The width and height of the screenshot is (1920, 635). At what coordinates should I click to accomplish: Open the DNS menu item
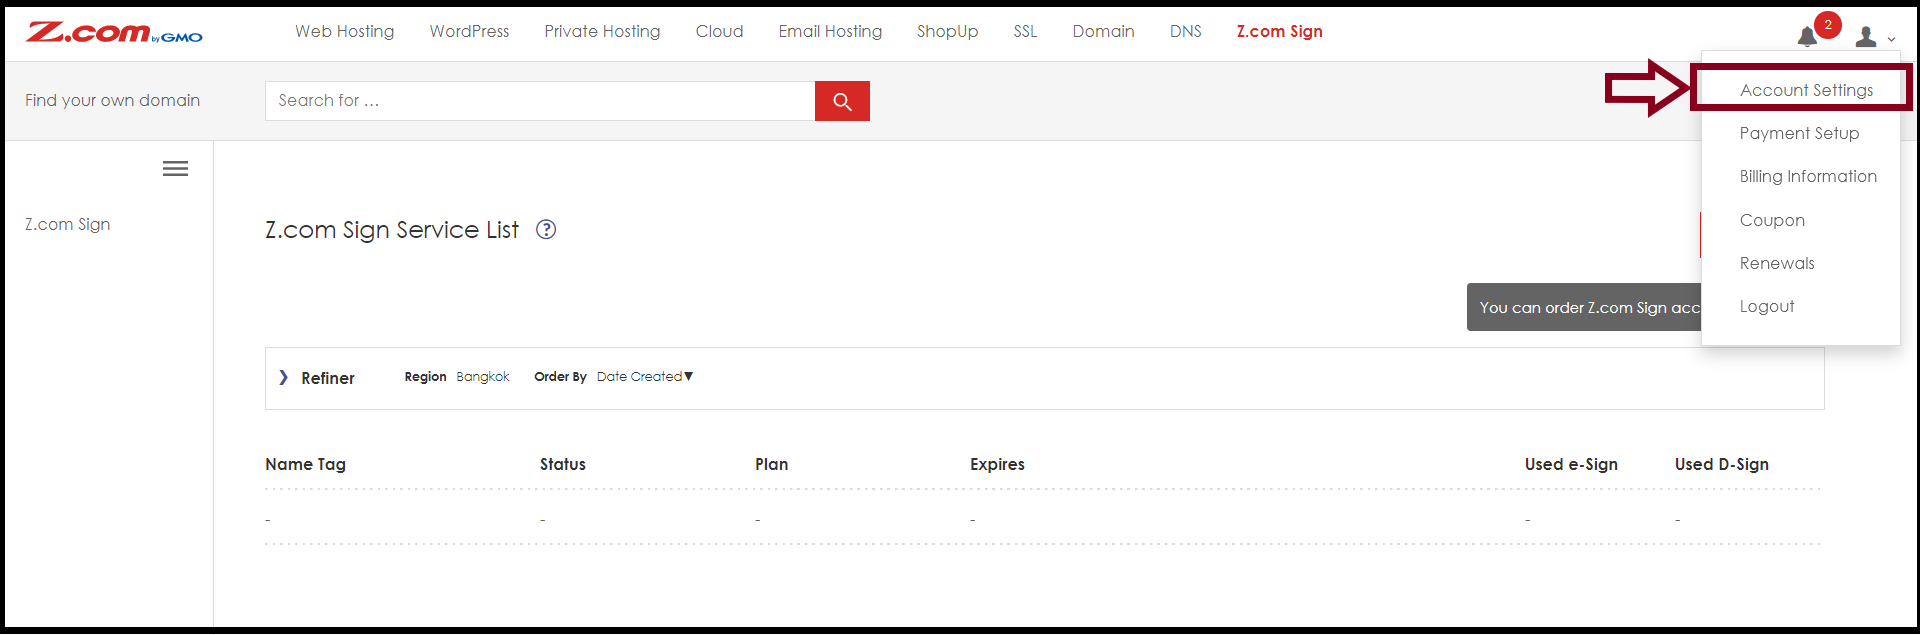point(1185,31)
